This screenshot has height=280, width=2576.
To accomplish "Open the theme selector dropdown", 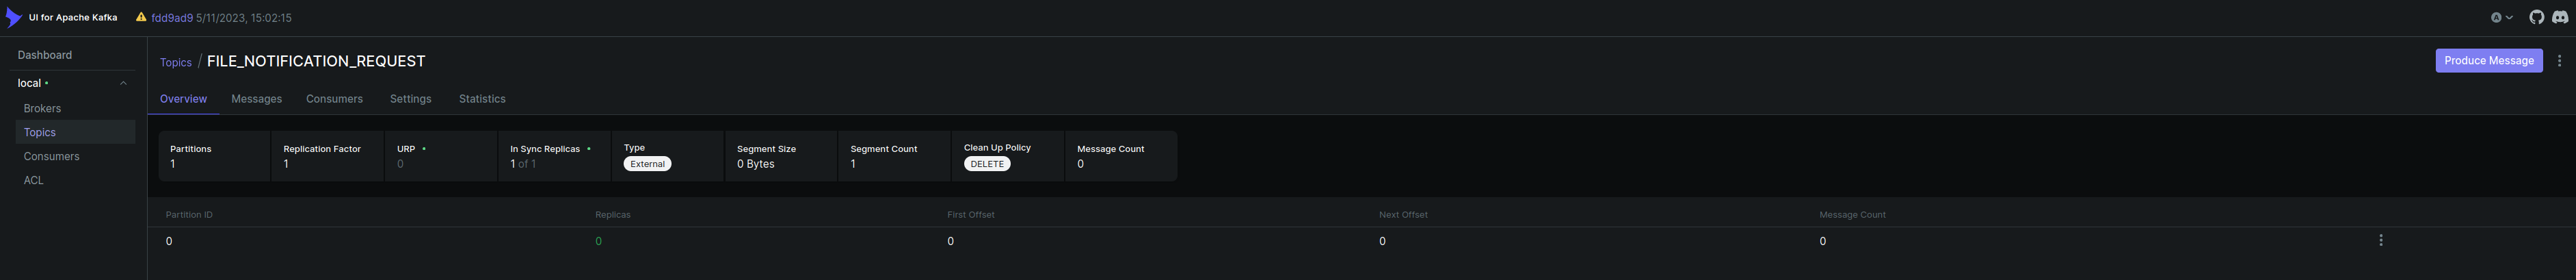I will pos(2501,17).
